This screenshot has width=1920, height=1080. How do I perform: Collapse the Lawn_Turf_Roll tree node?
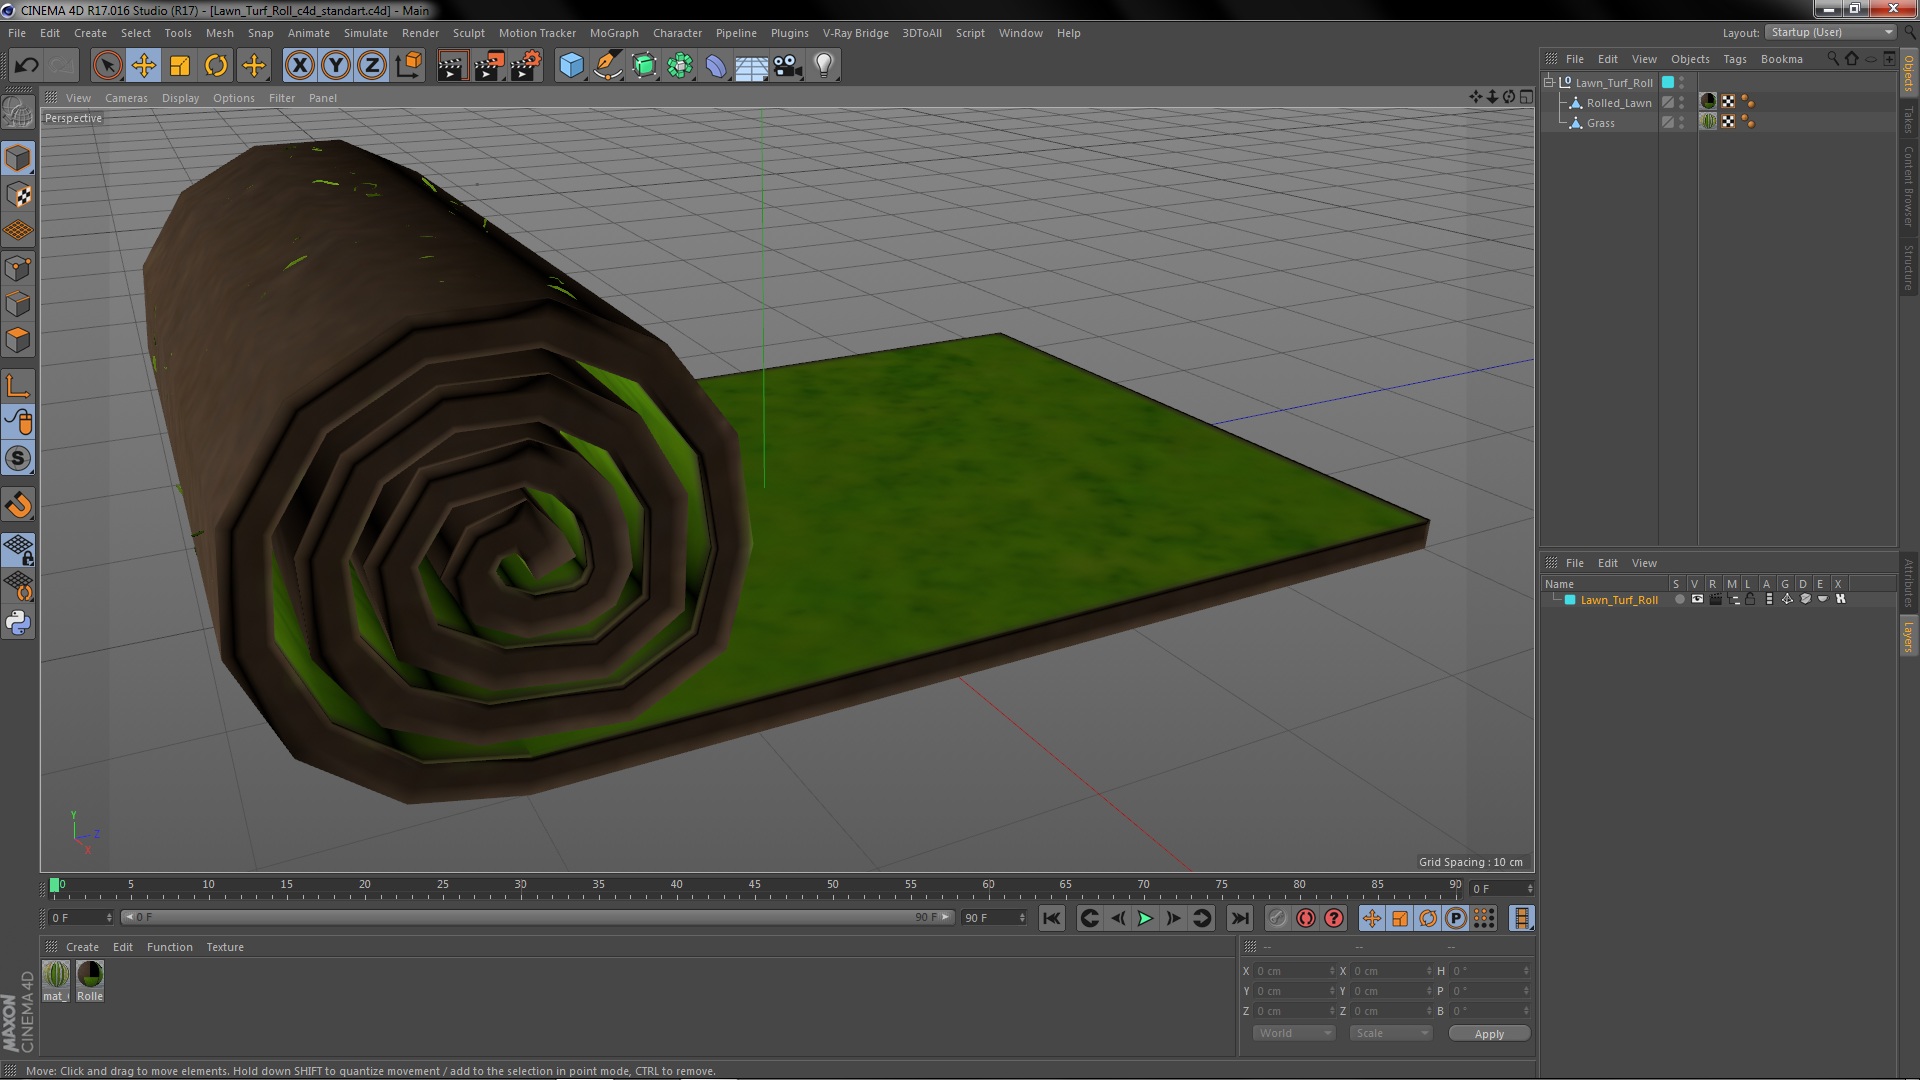click(1549, 82)
